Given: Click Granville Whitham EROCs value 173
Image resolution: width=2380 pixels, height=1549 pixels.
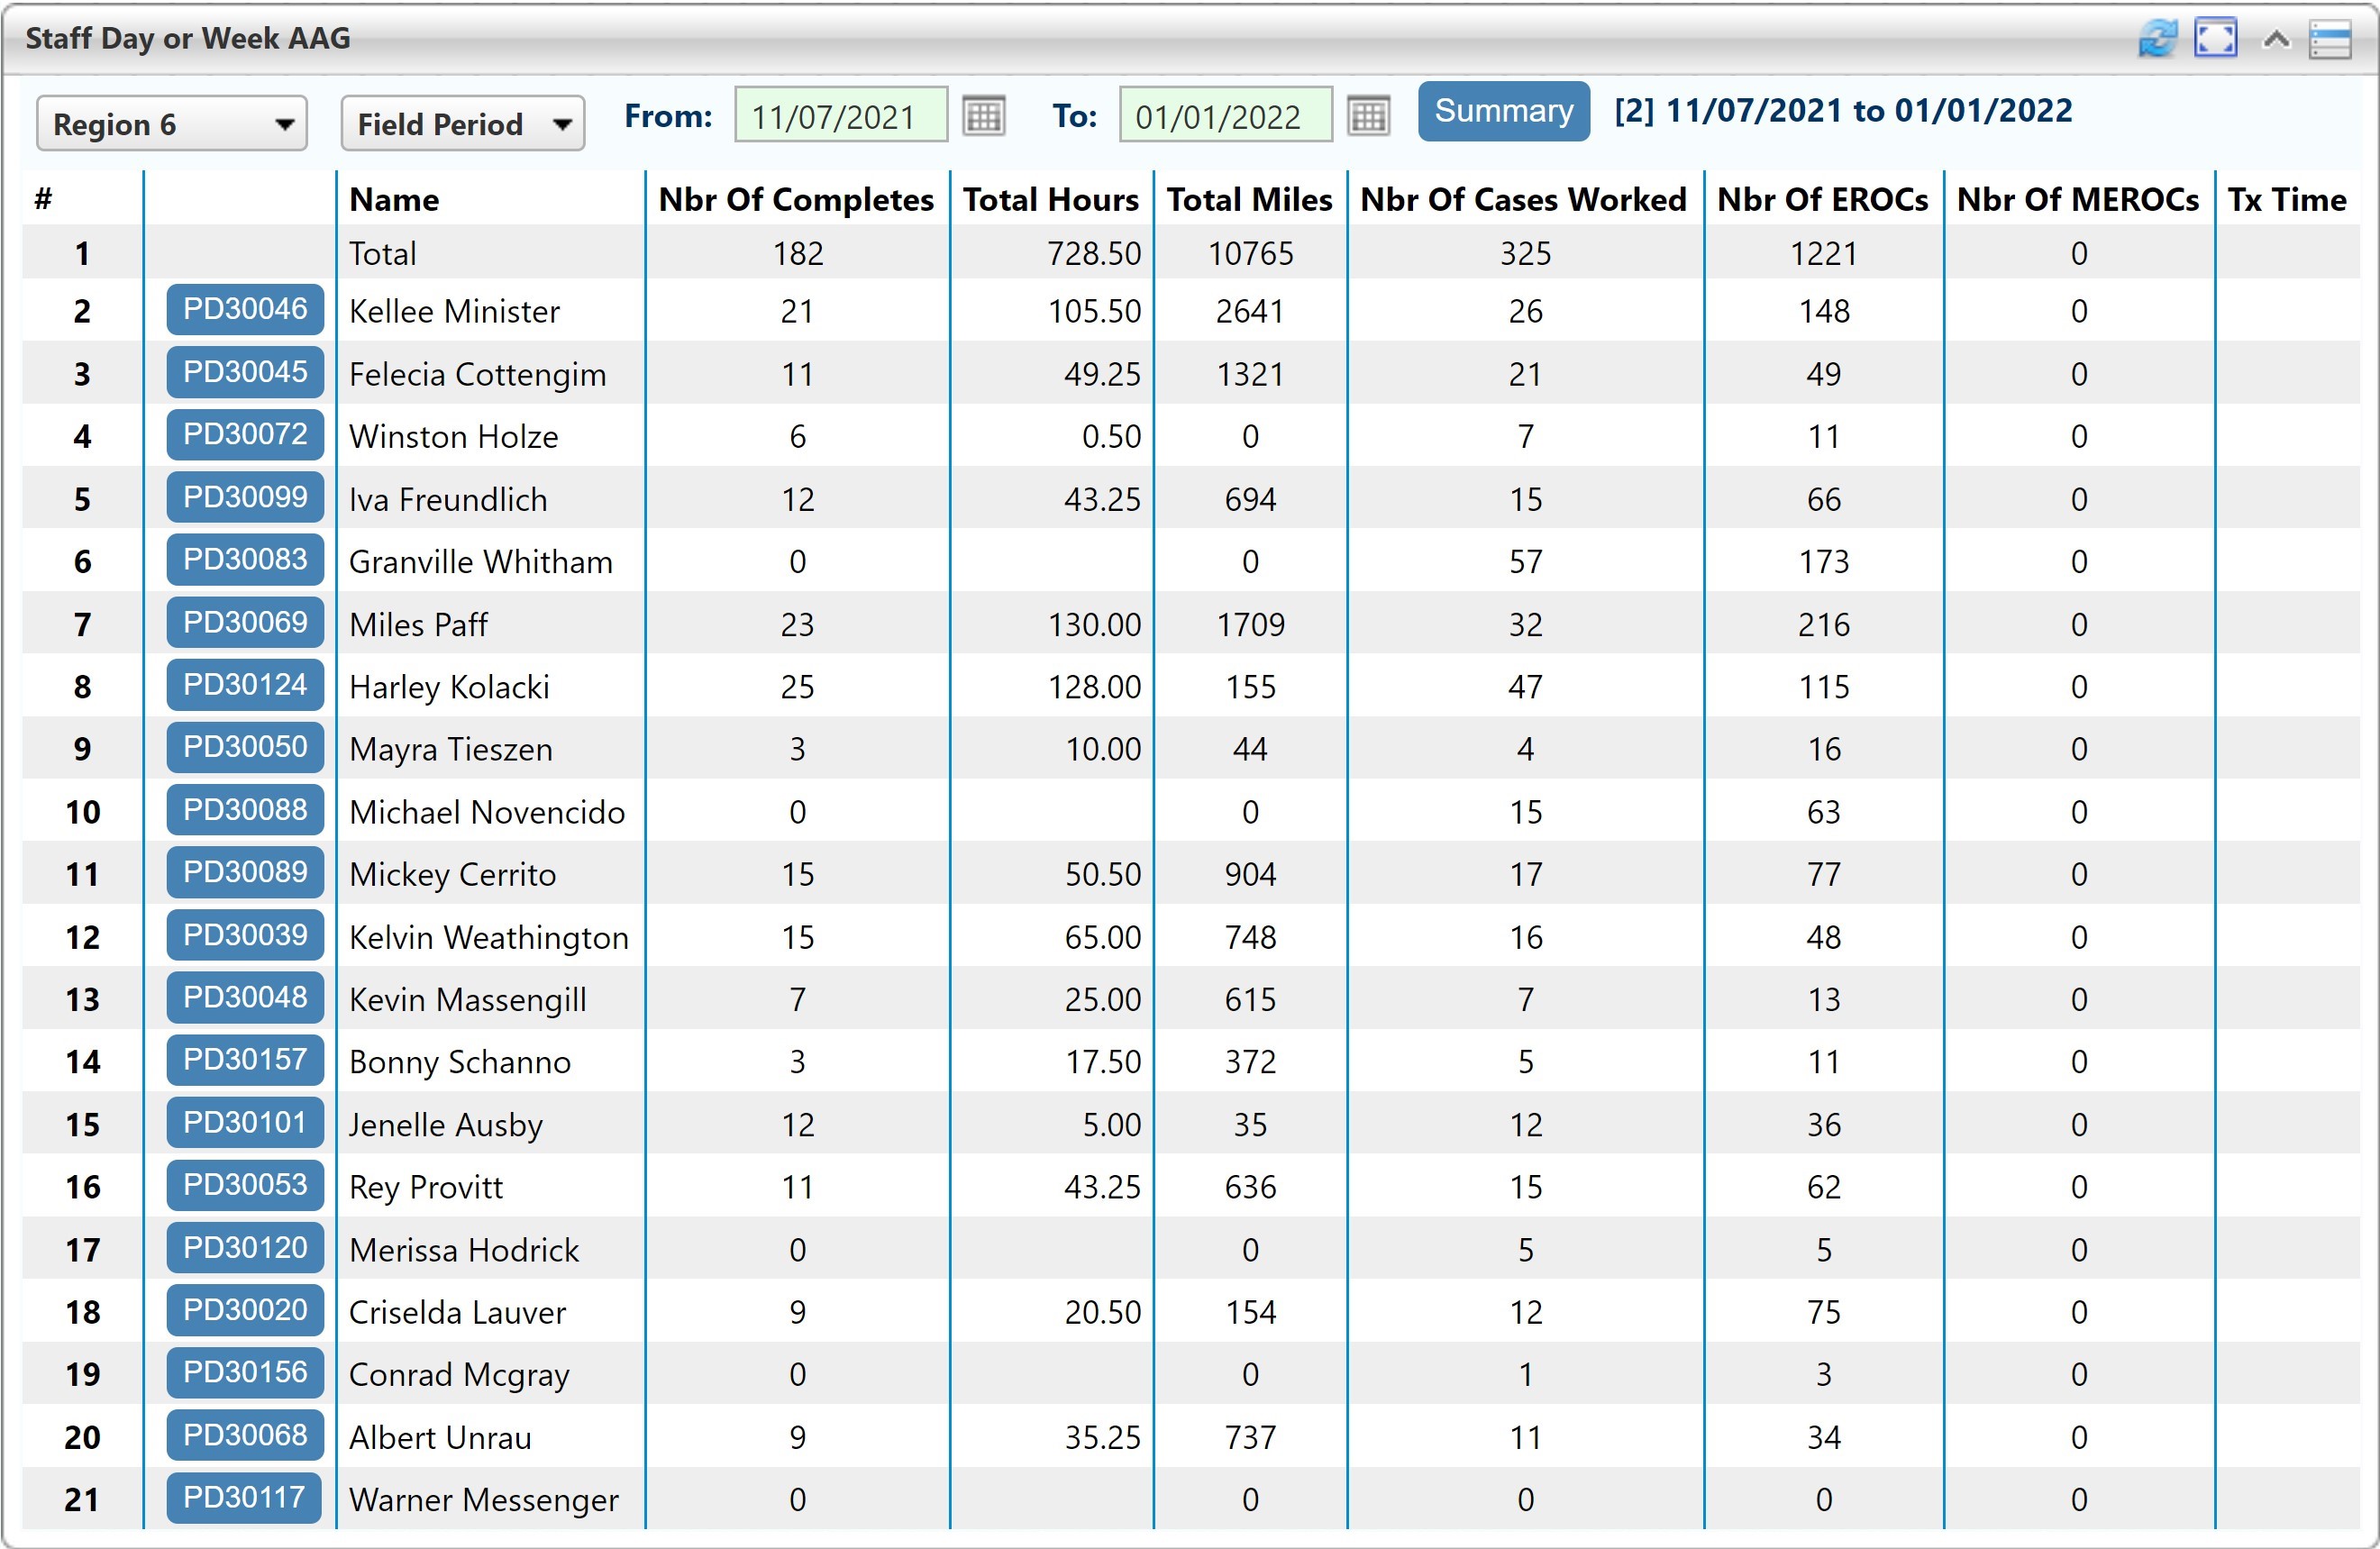Looking at the screenshot, I should point(1823,562).
